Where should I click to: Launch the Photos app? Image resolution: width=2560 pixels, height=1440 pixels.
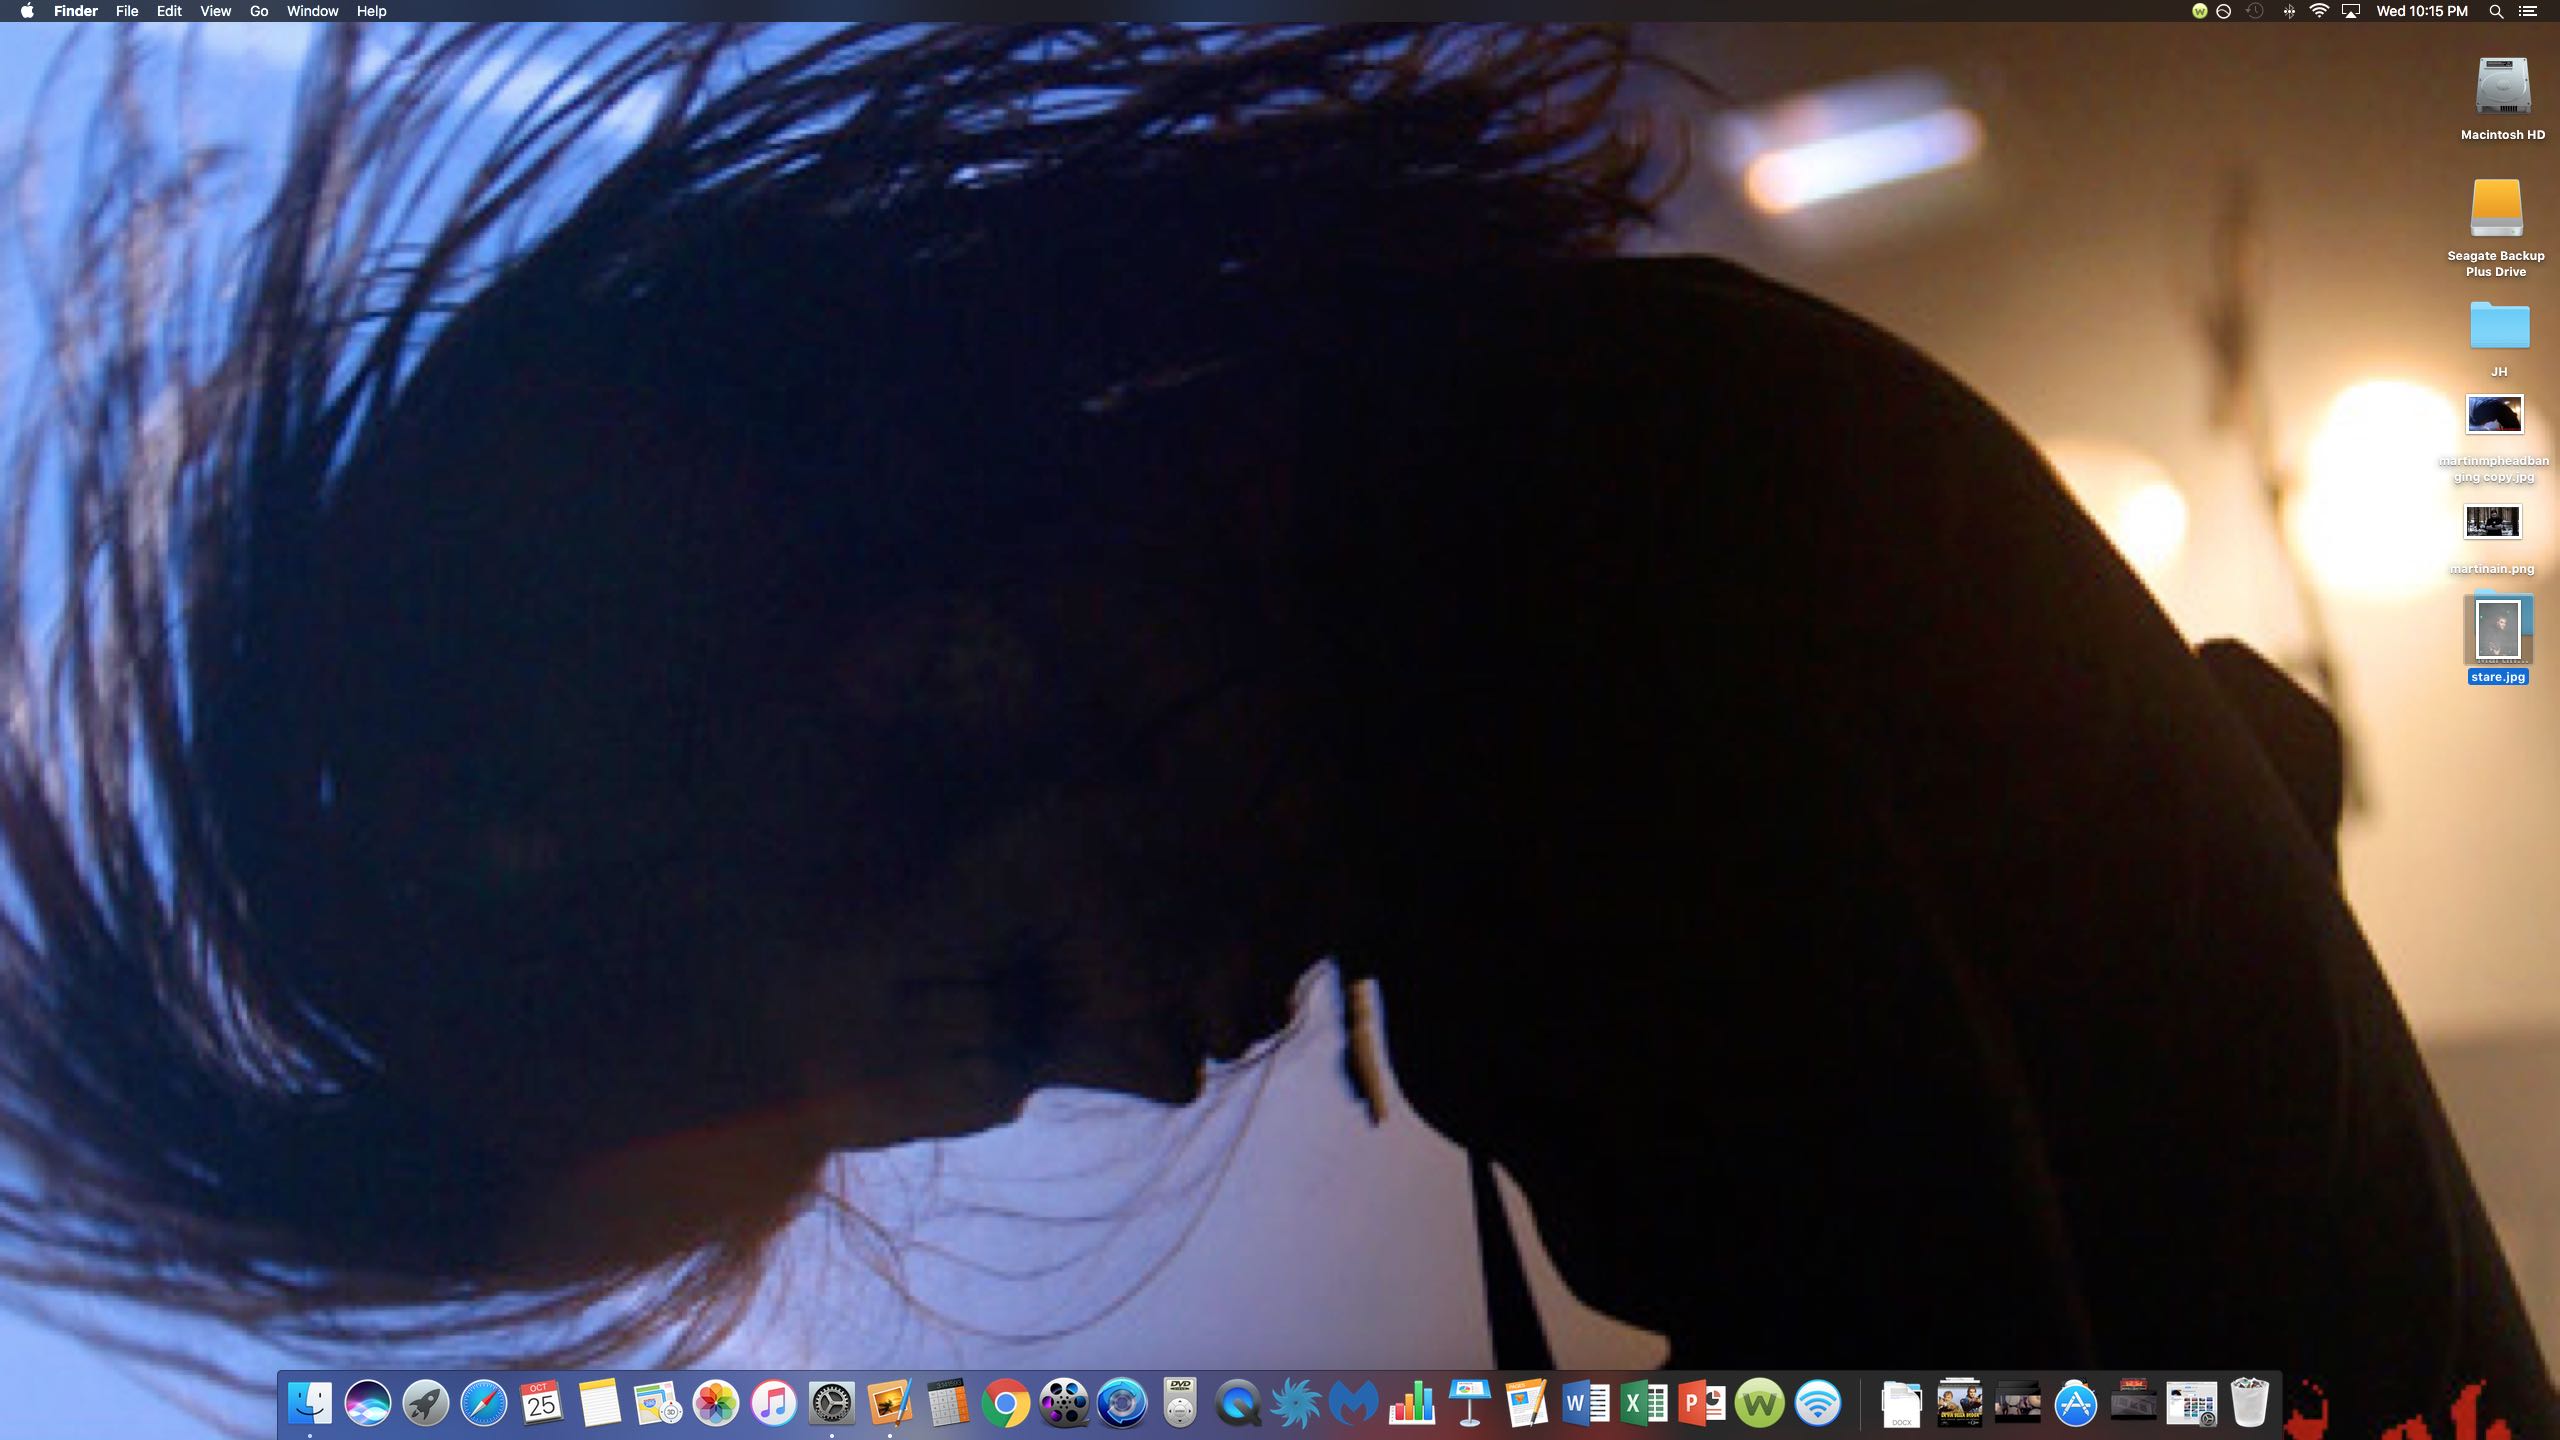[x=716, y=1404]
